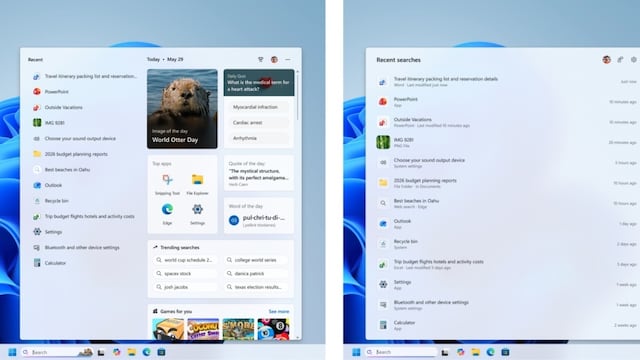Open the Quote of the day card

259,173
